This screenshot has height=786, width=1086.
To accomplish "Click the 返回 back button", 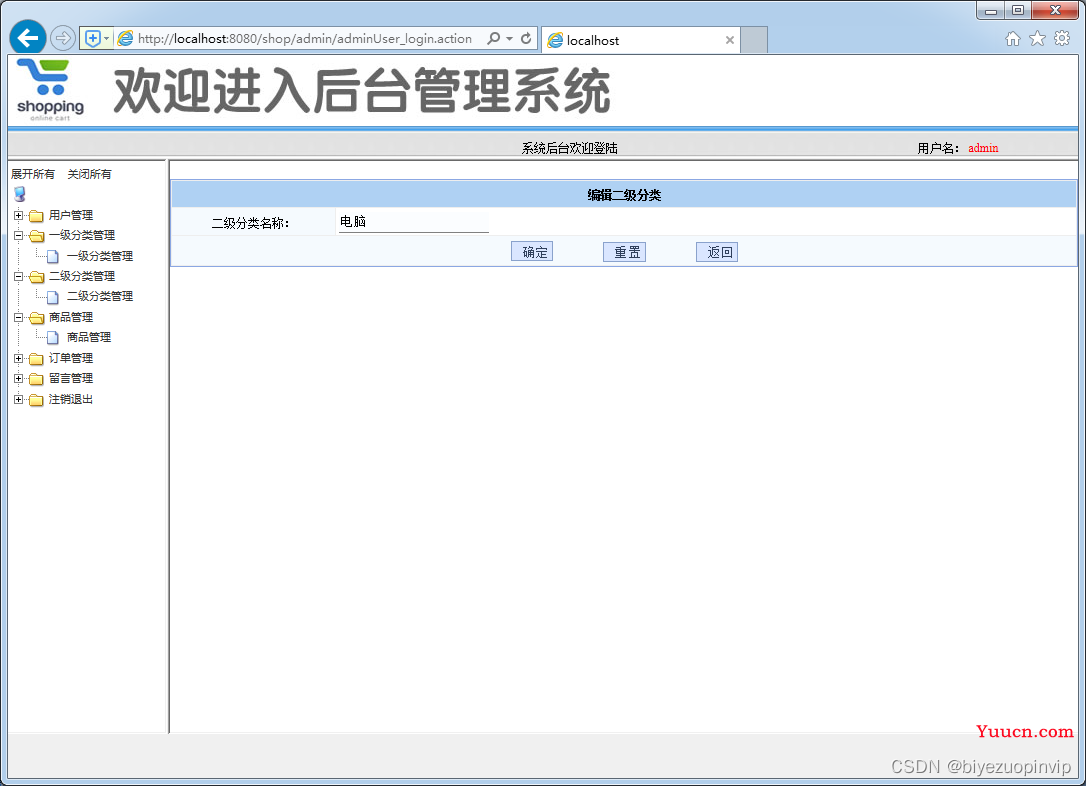I will 717,252.
